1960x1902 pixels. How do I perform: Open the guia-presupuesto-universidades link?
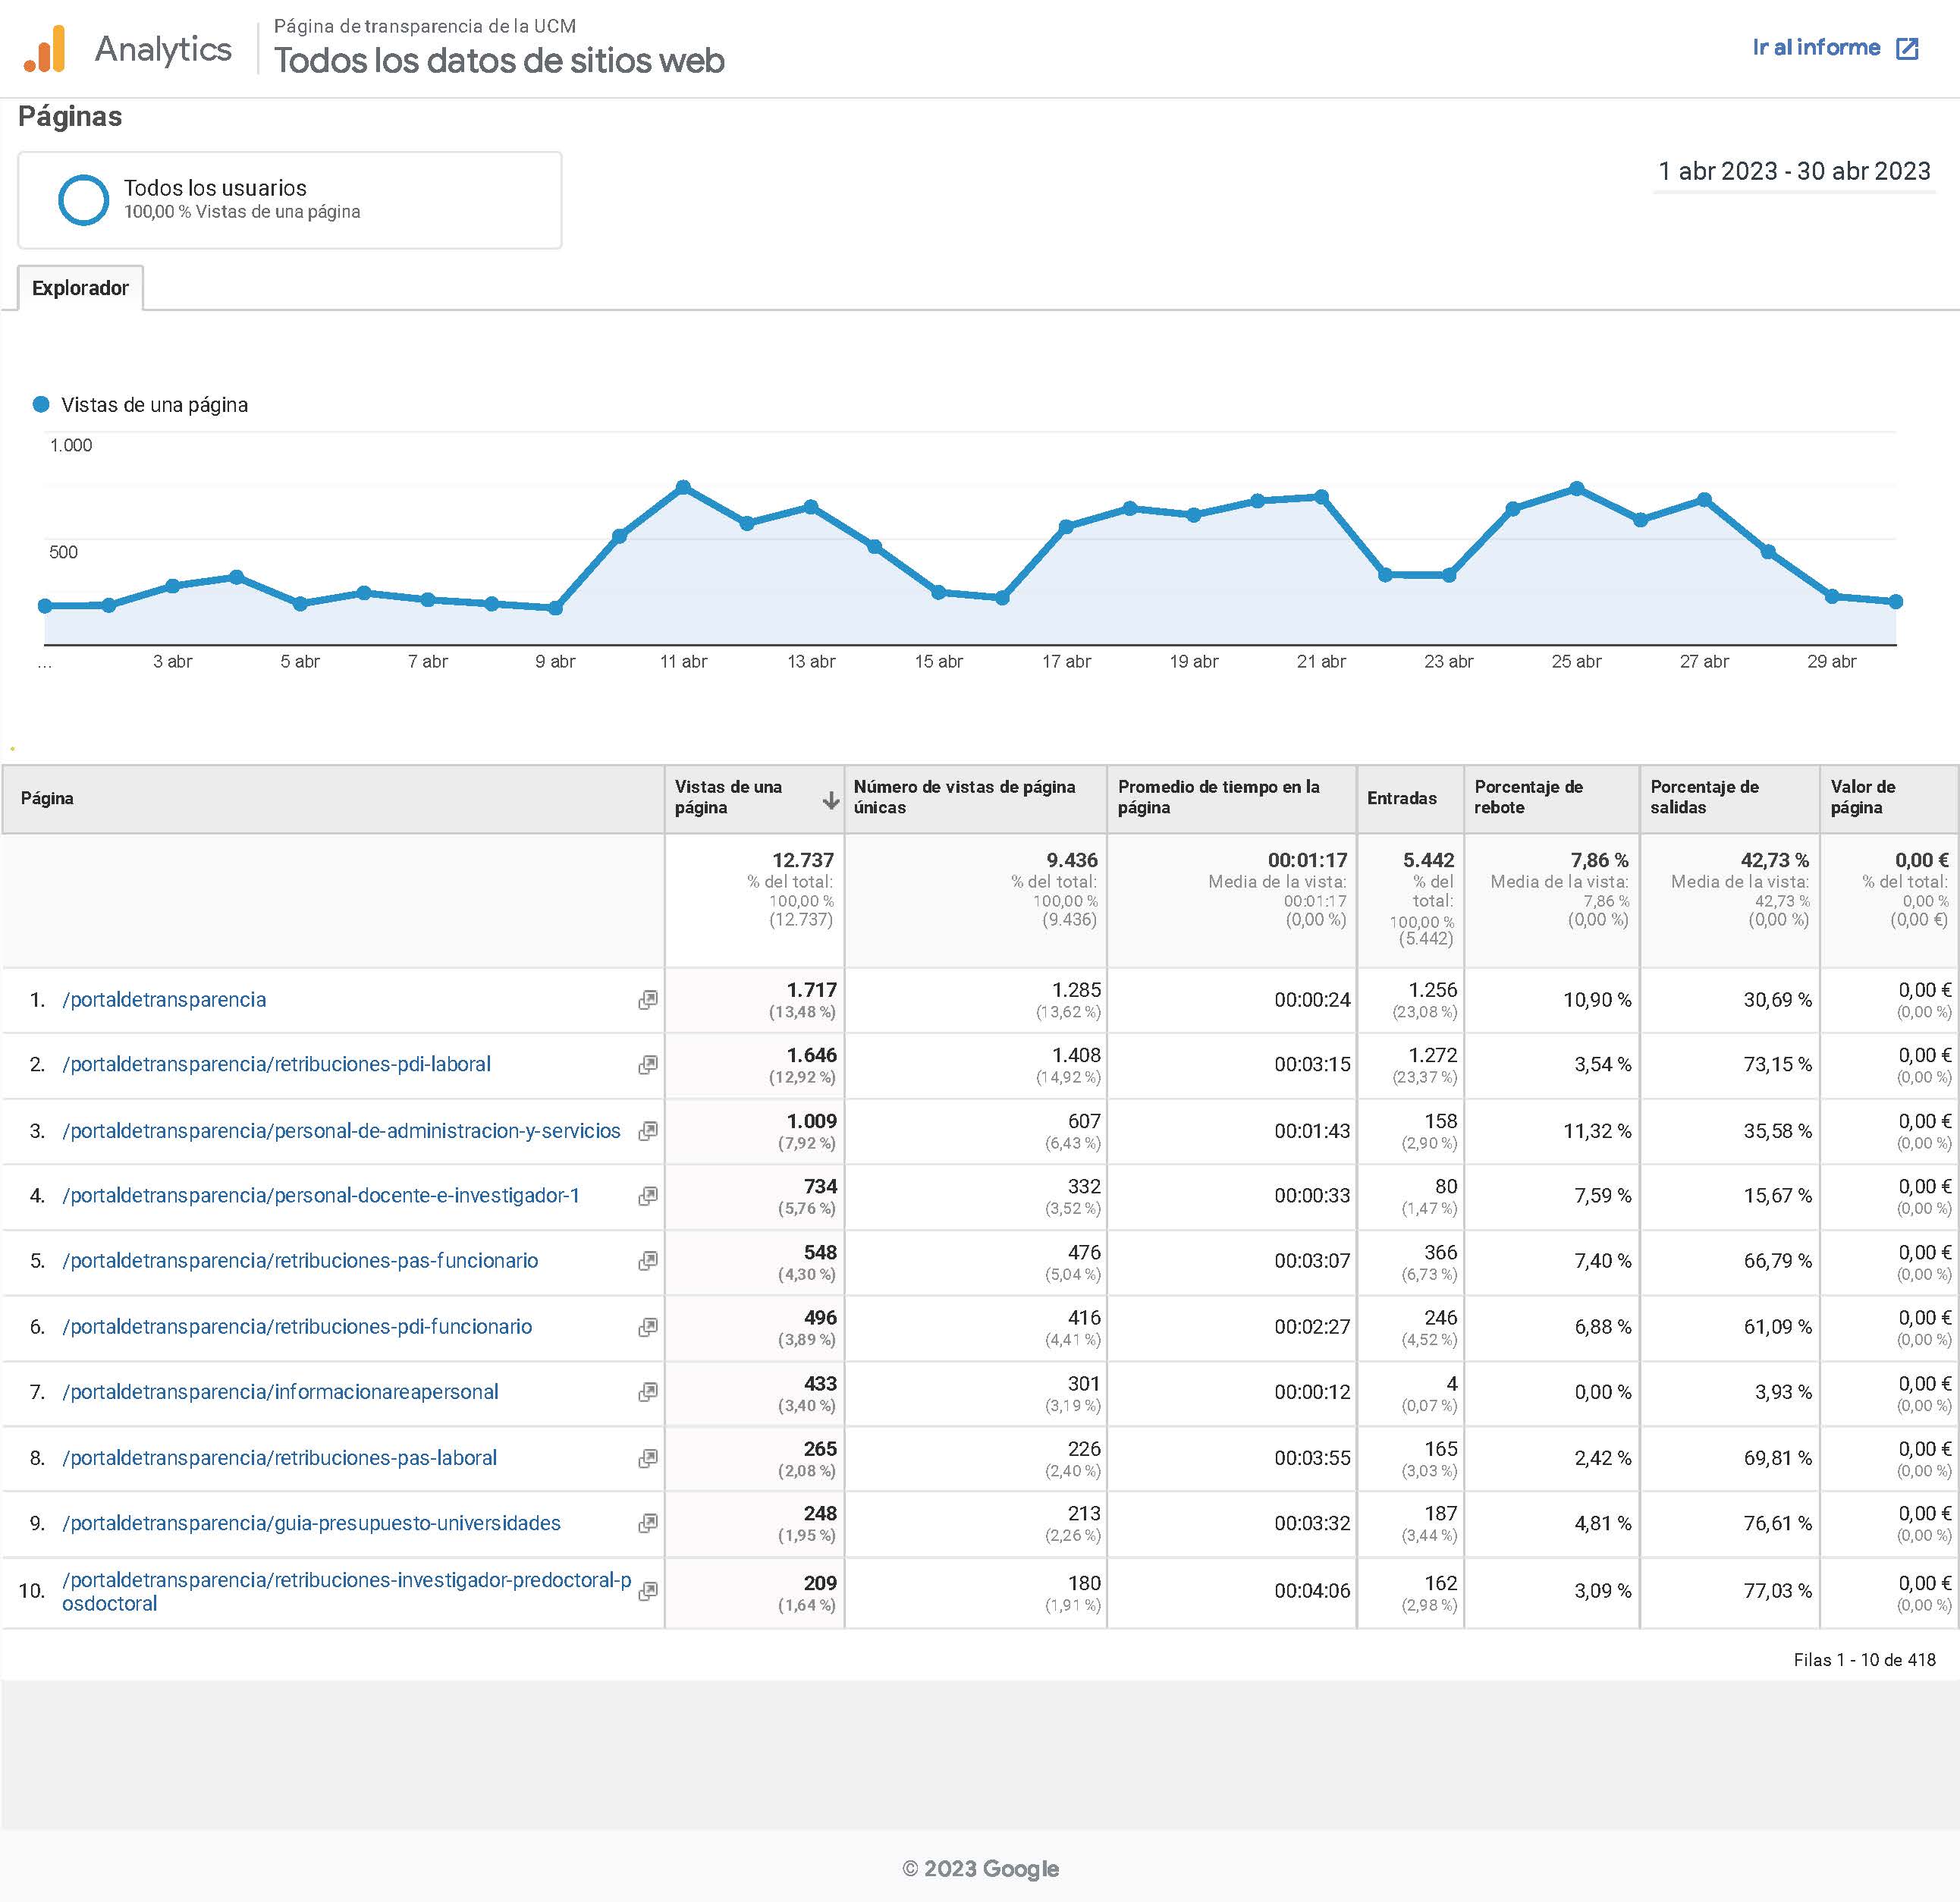[311, 1523]
